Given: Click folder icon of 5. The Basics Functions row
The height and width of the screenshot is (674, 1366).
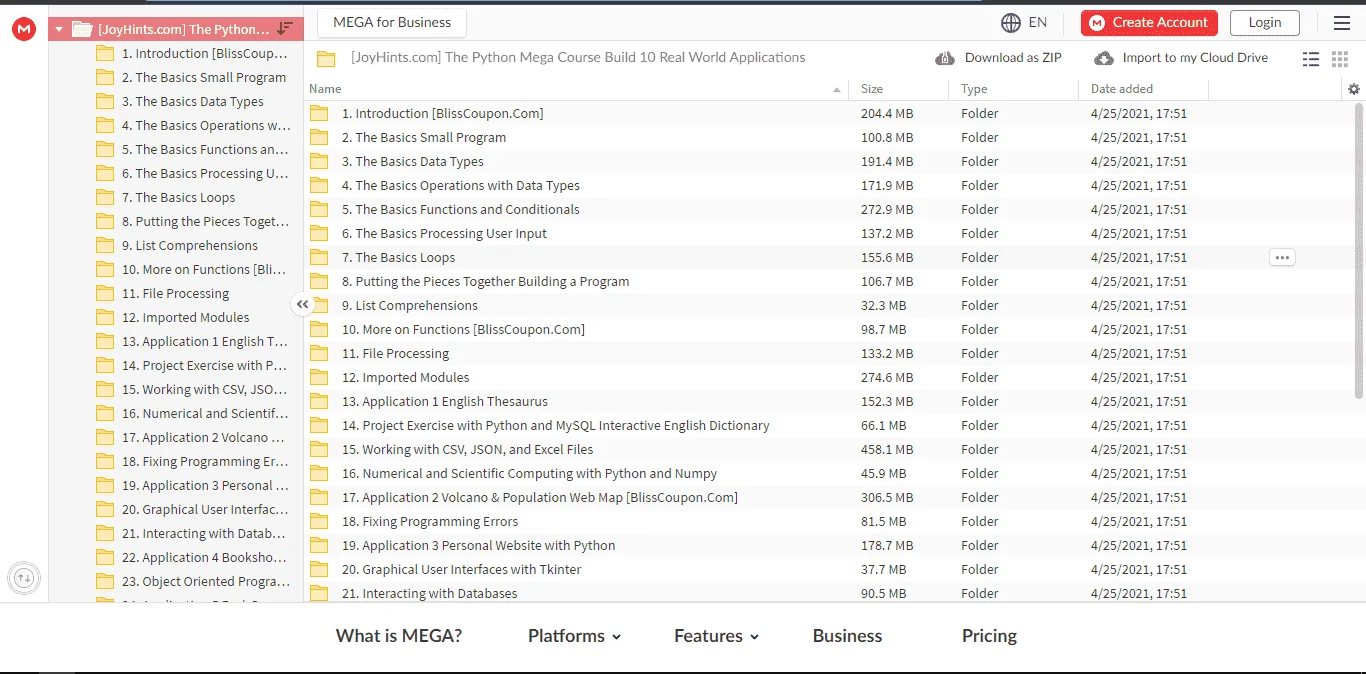Looking at the screenshot, I should point(319,209).
